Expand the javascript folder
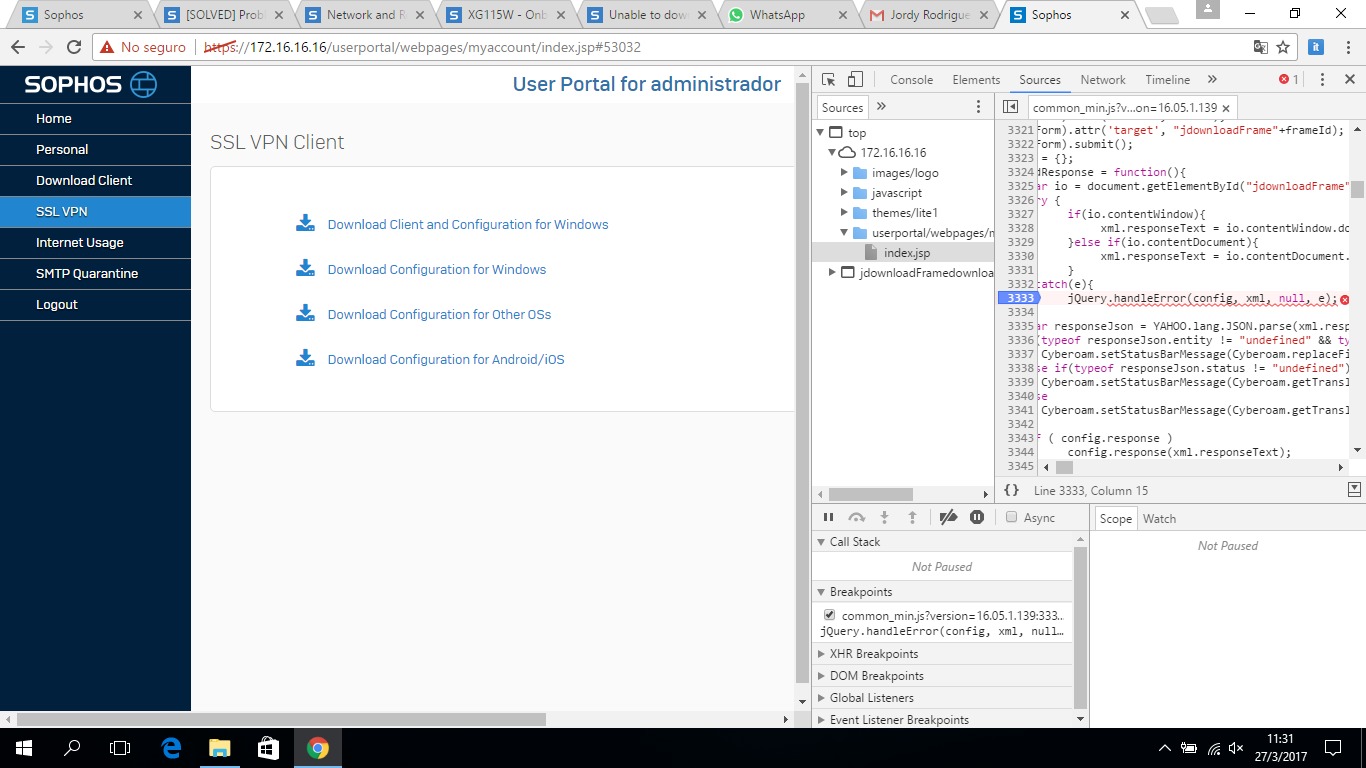Viewport: 1366px width, 768px height. [x=844, y=193]
